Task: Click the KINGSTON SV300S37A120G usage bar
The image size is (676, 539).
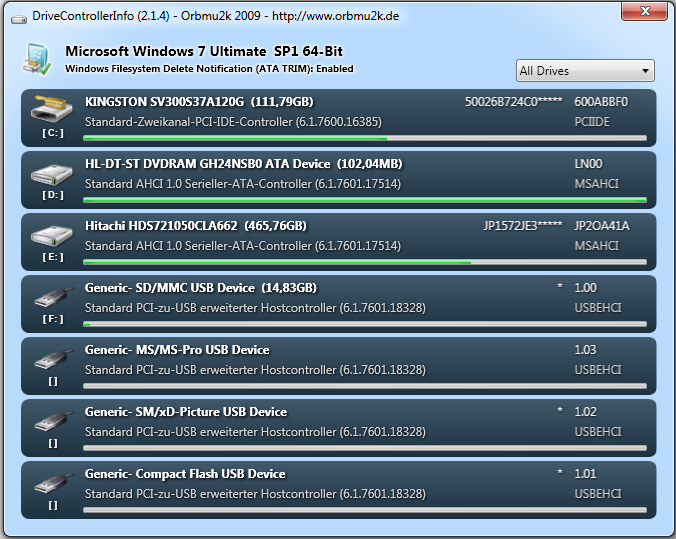Action: 365,138
